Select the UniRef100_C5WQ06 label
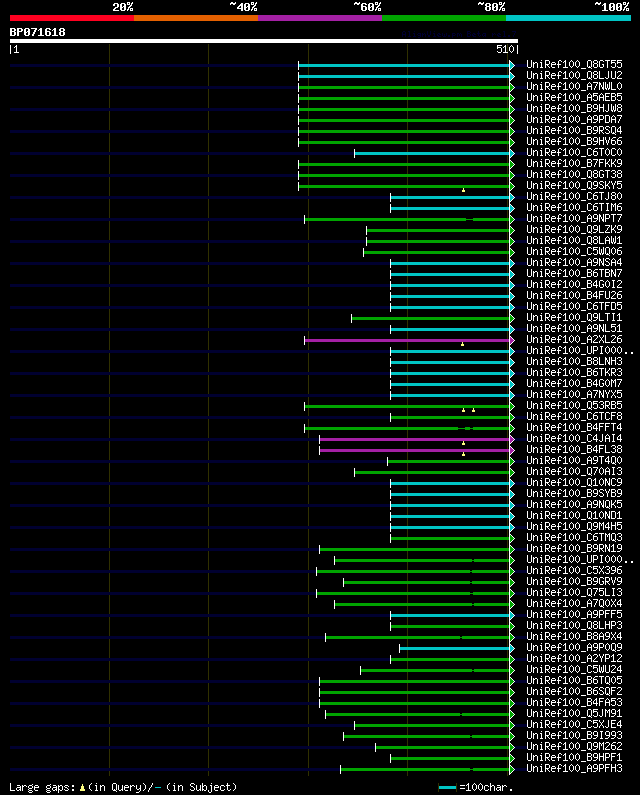This screenshot has height=795, width=640. (574, 251)
